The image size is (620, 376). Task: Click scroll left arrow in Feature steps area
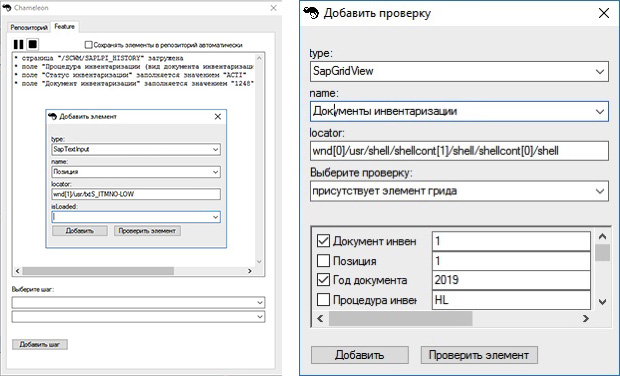pos(17,271)
